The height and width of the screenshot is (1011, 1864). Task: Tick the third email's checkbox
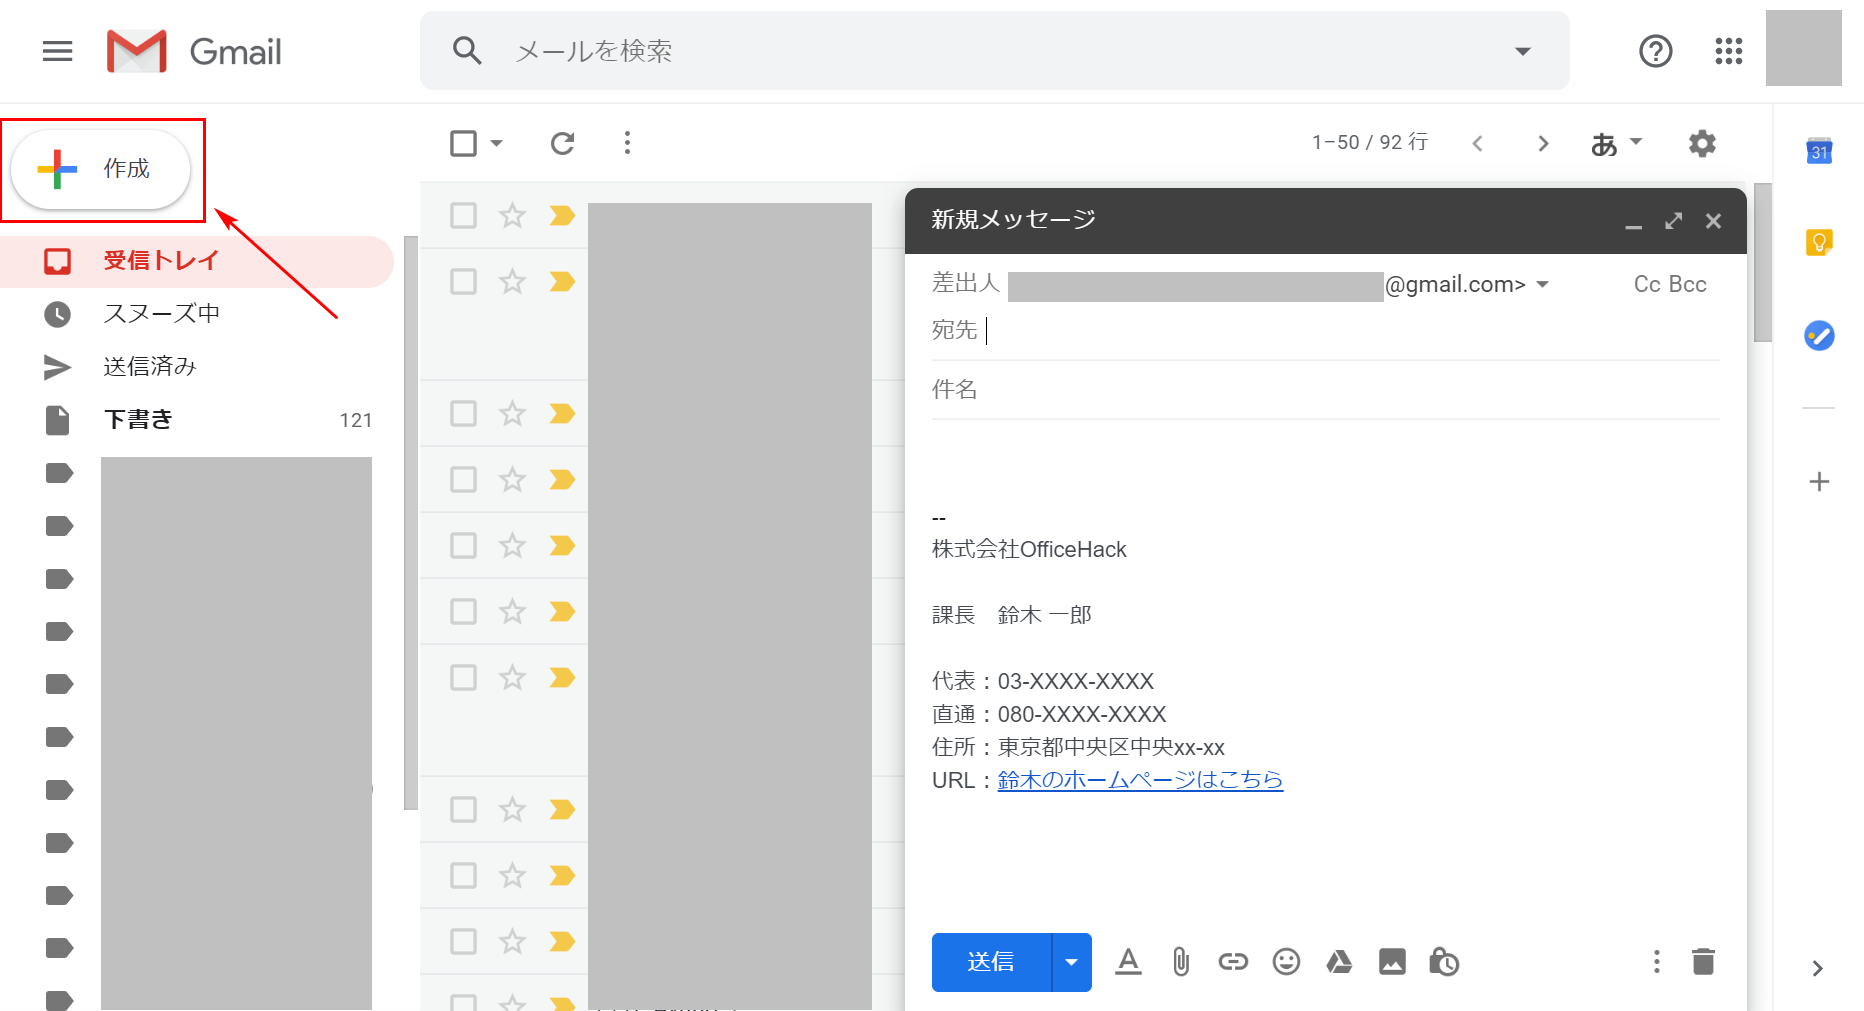tap(463, 413)
